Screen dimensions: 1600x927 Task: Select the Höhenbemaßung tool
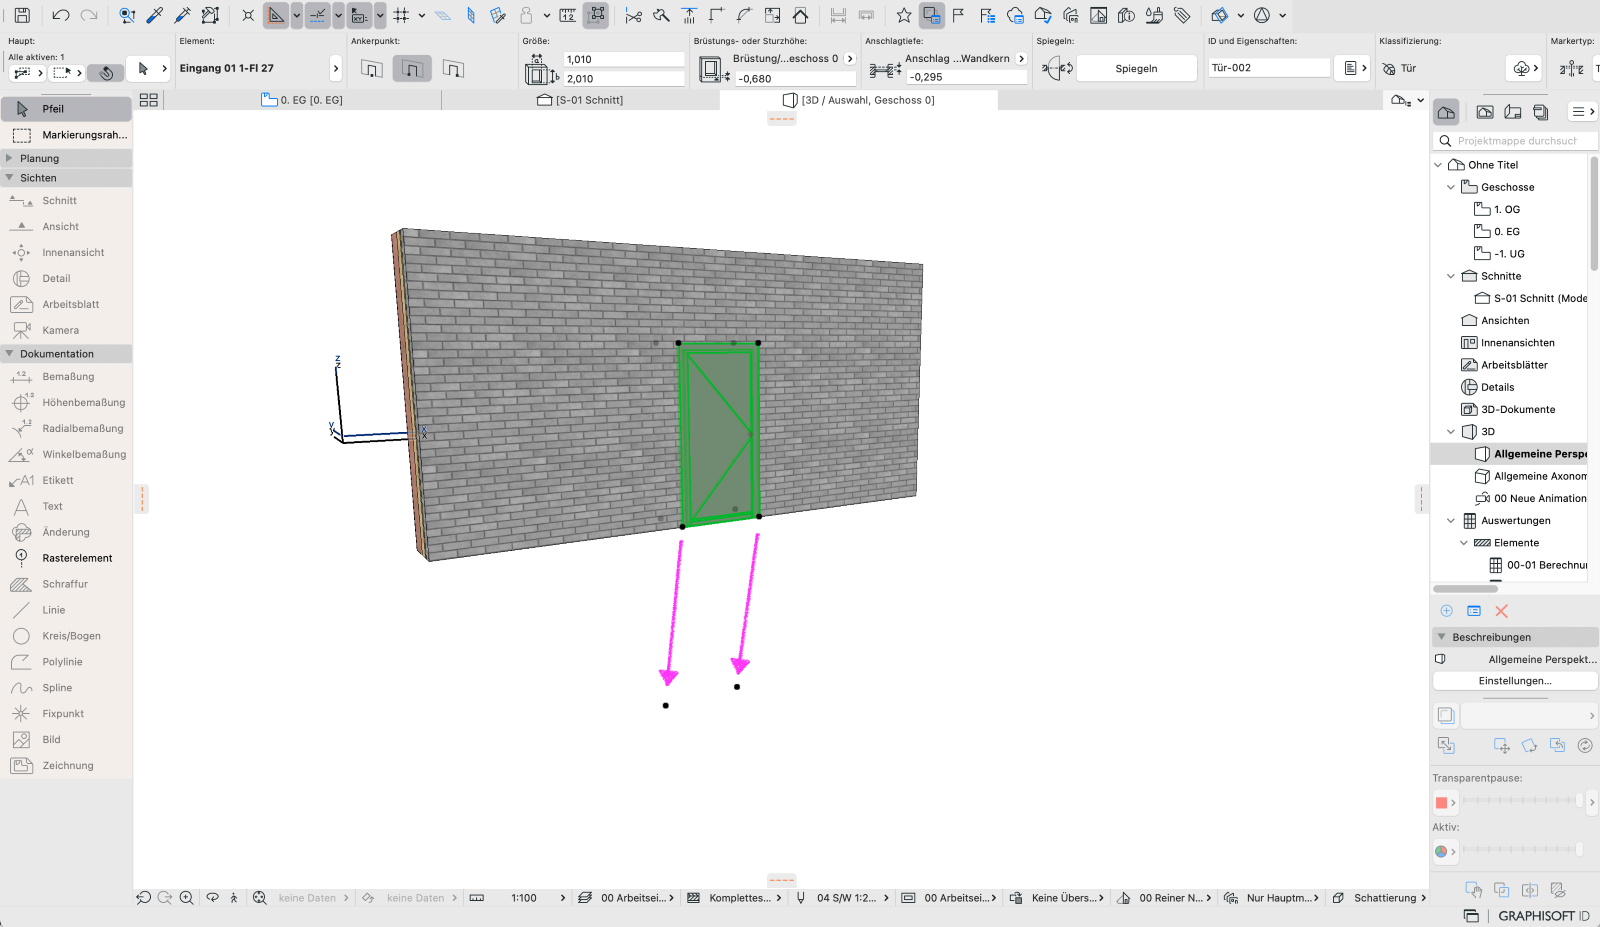pos(66,403)
